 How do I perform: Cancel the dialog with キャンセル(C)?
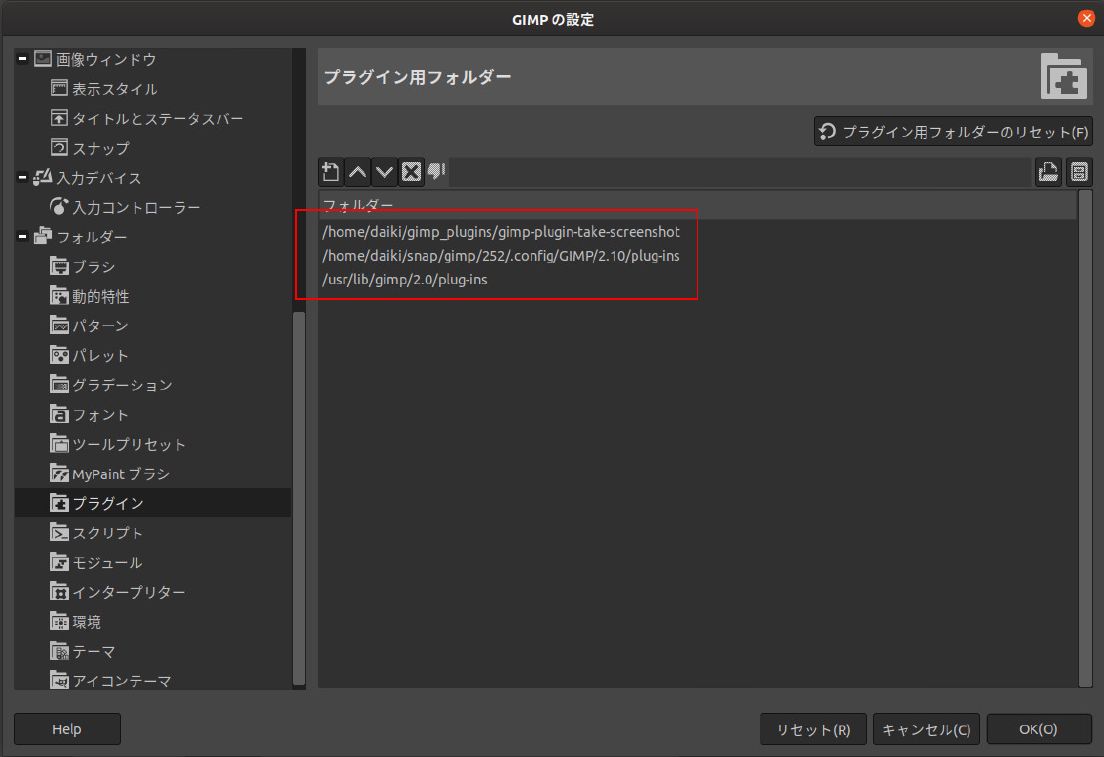(x=926, y=729)
